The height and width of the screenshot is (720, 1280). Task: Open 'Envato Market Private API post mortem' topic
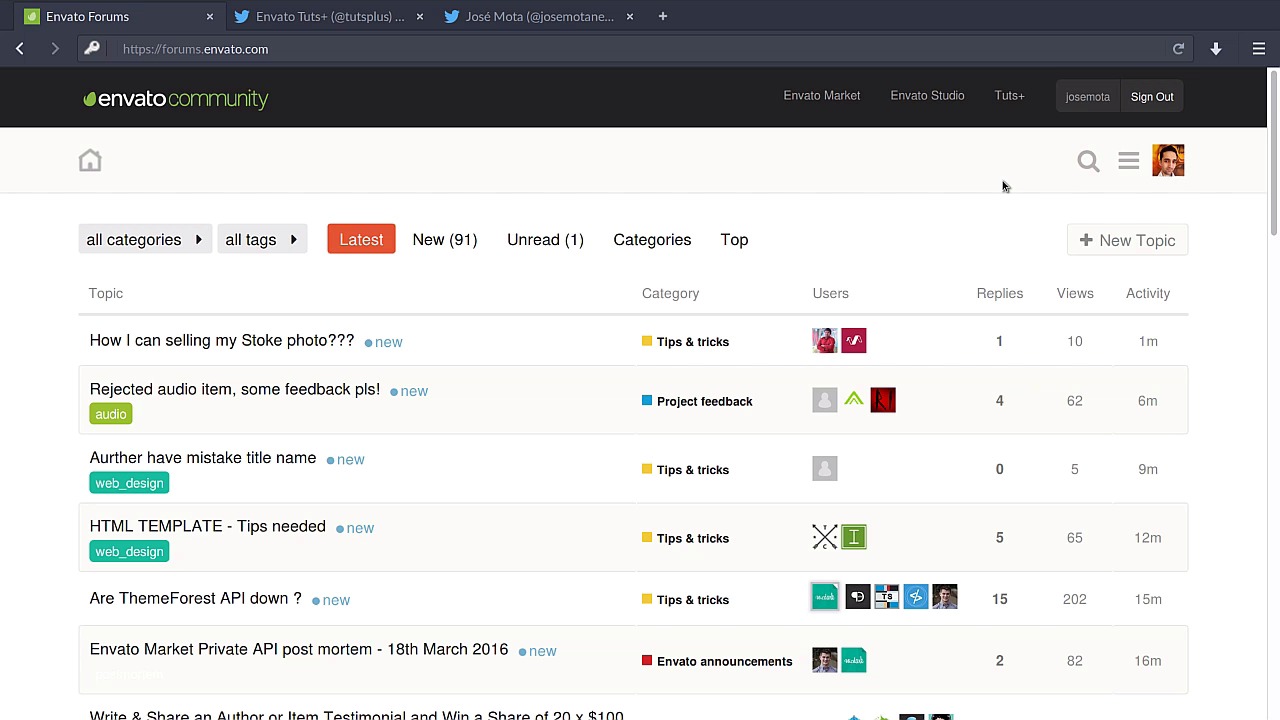click(299, 649)
